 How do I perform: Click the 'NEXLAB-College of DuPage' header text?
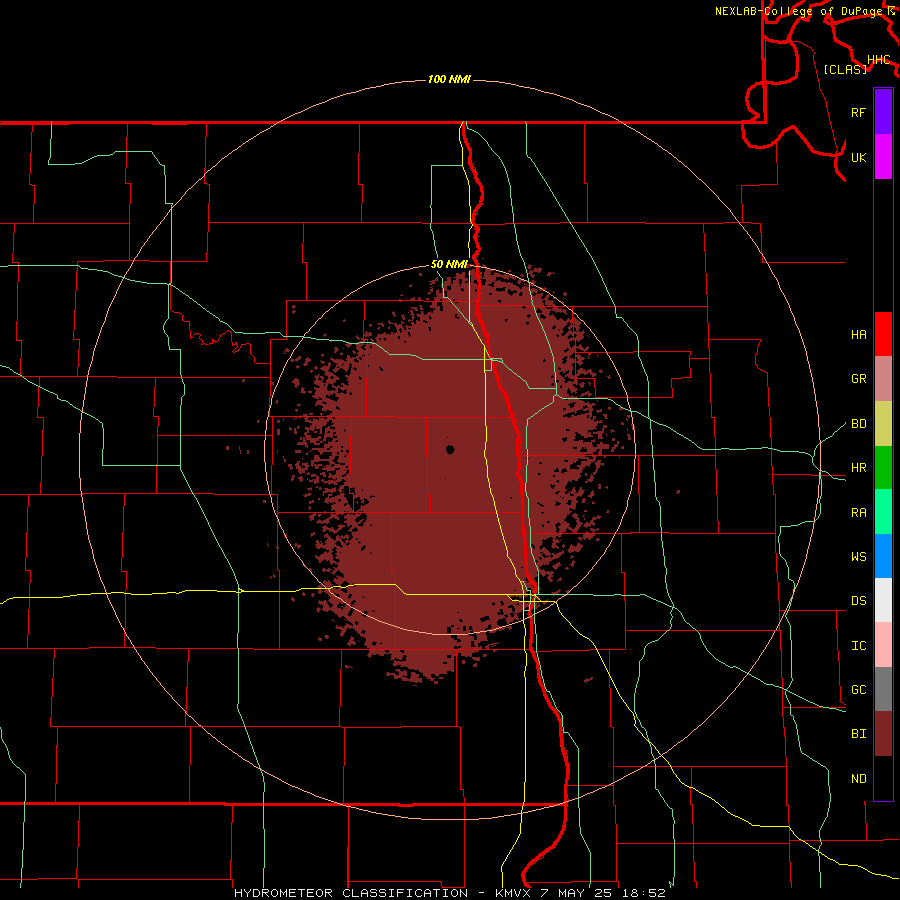click(798, 11)
